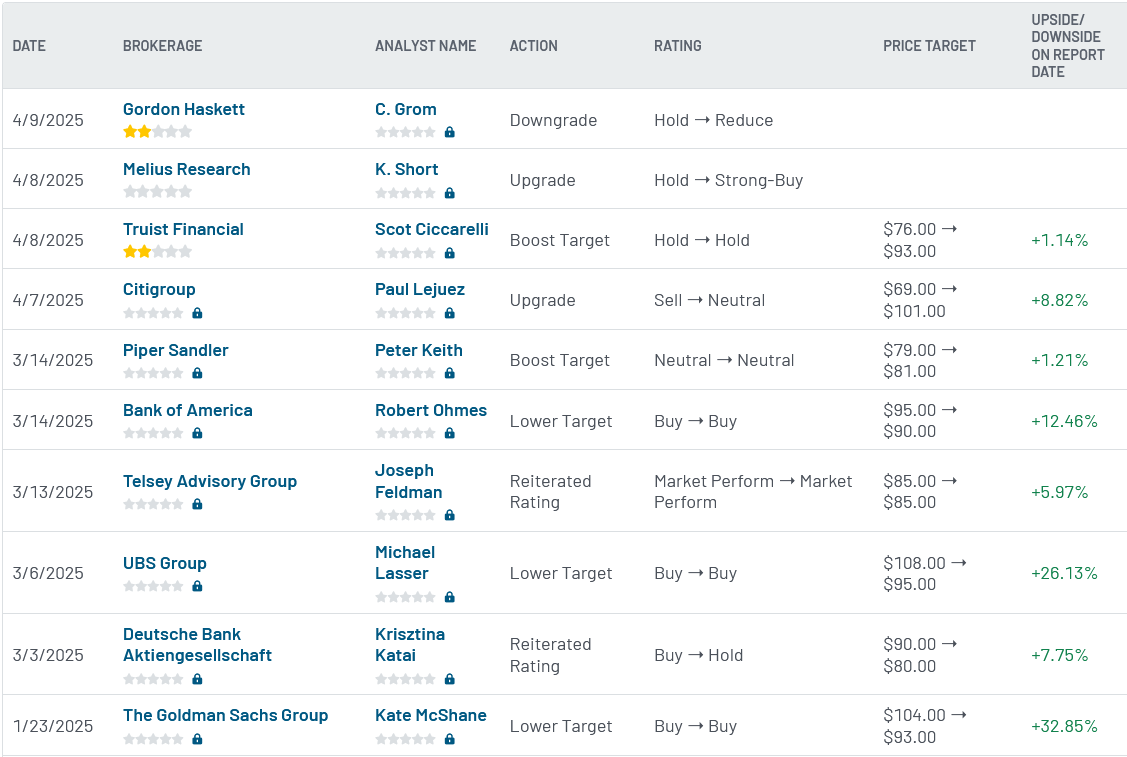The width and height of the screenshot is (1127, 757).
Task: Click the 'Hold → Strong-Buy' rating cell
Action: [728, 180]
